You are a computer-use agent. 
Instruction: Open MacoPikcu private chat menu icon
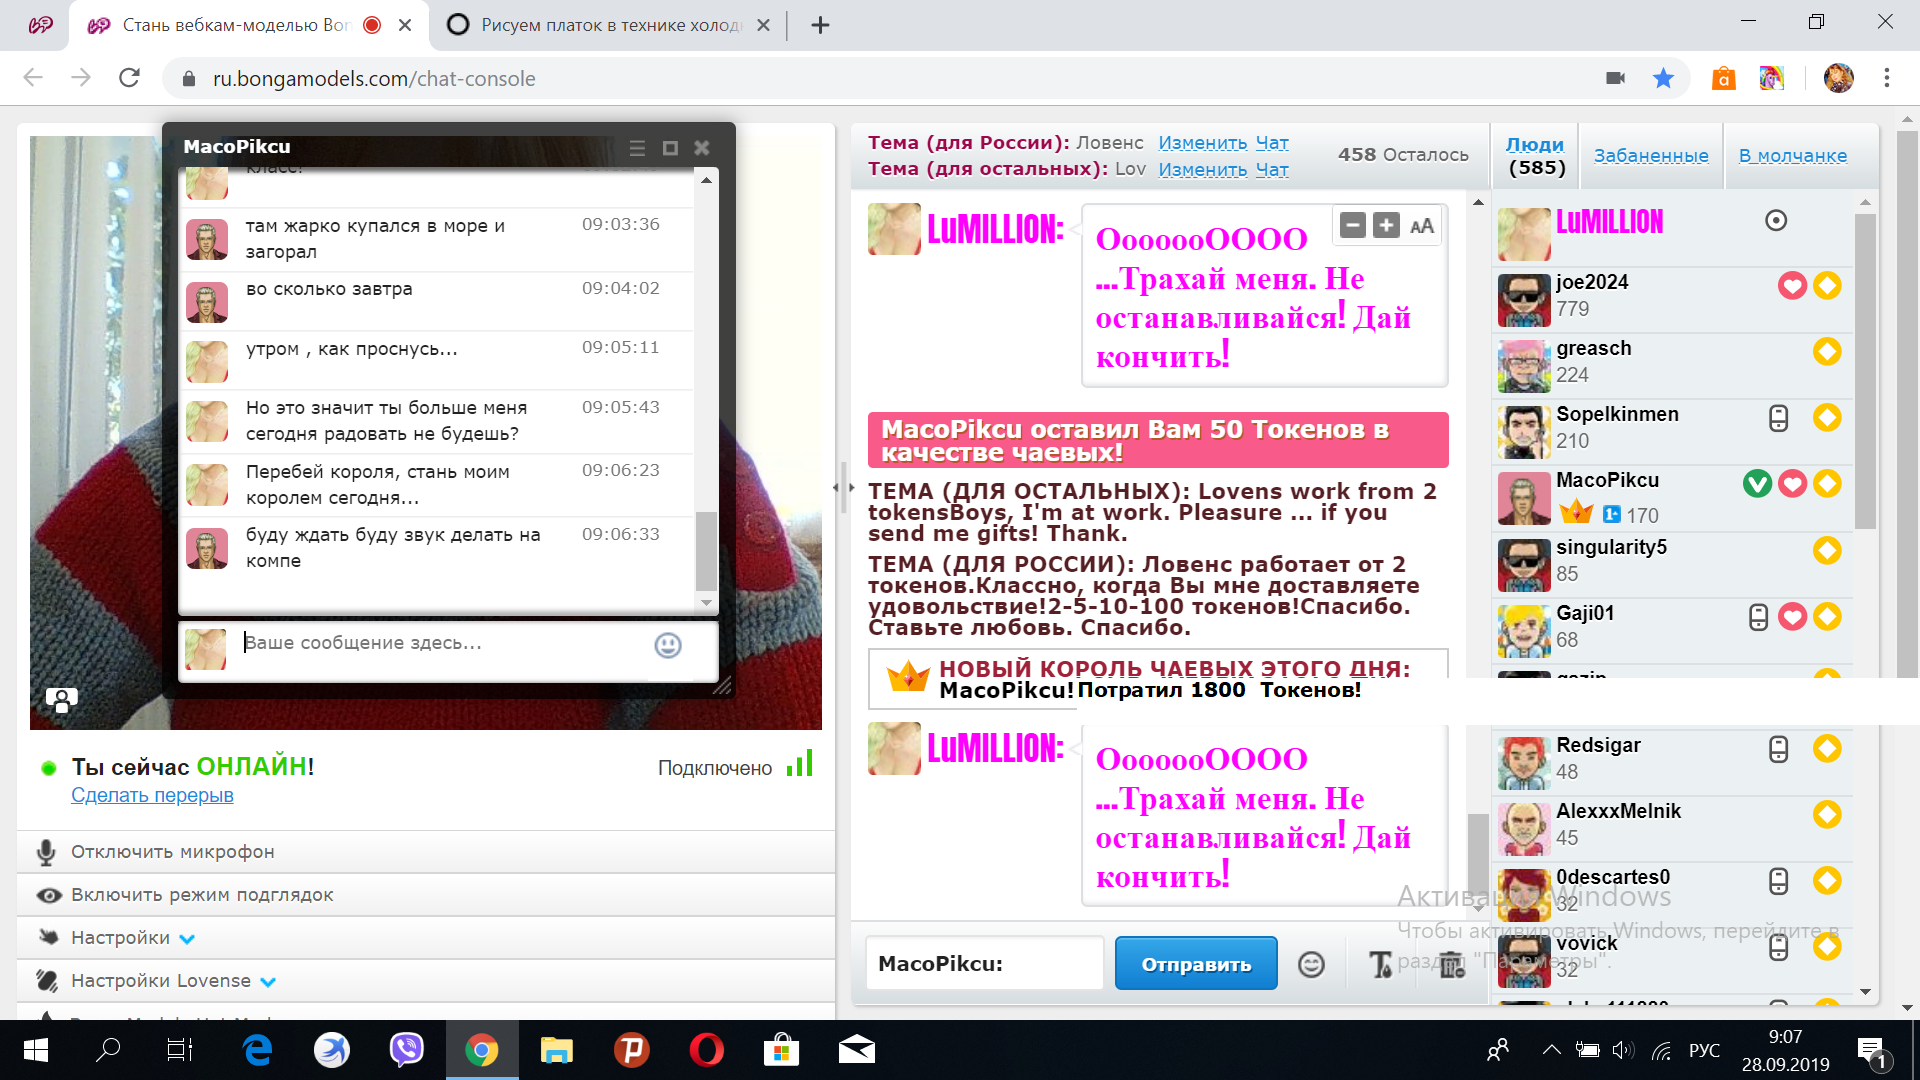point(637,148)
